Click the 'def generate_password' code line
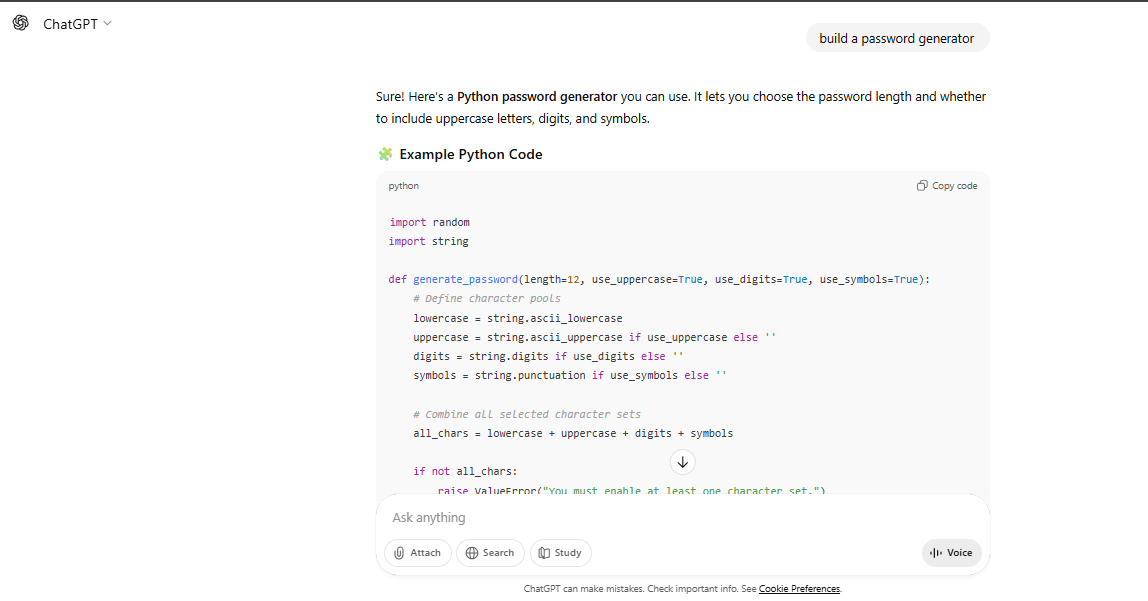Image resolution: width=1148 pixels, height=601 pixels. [x=659, y=279]
